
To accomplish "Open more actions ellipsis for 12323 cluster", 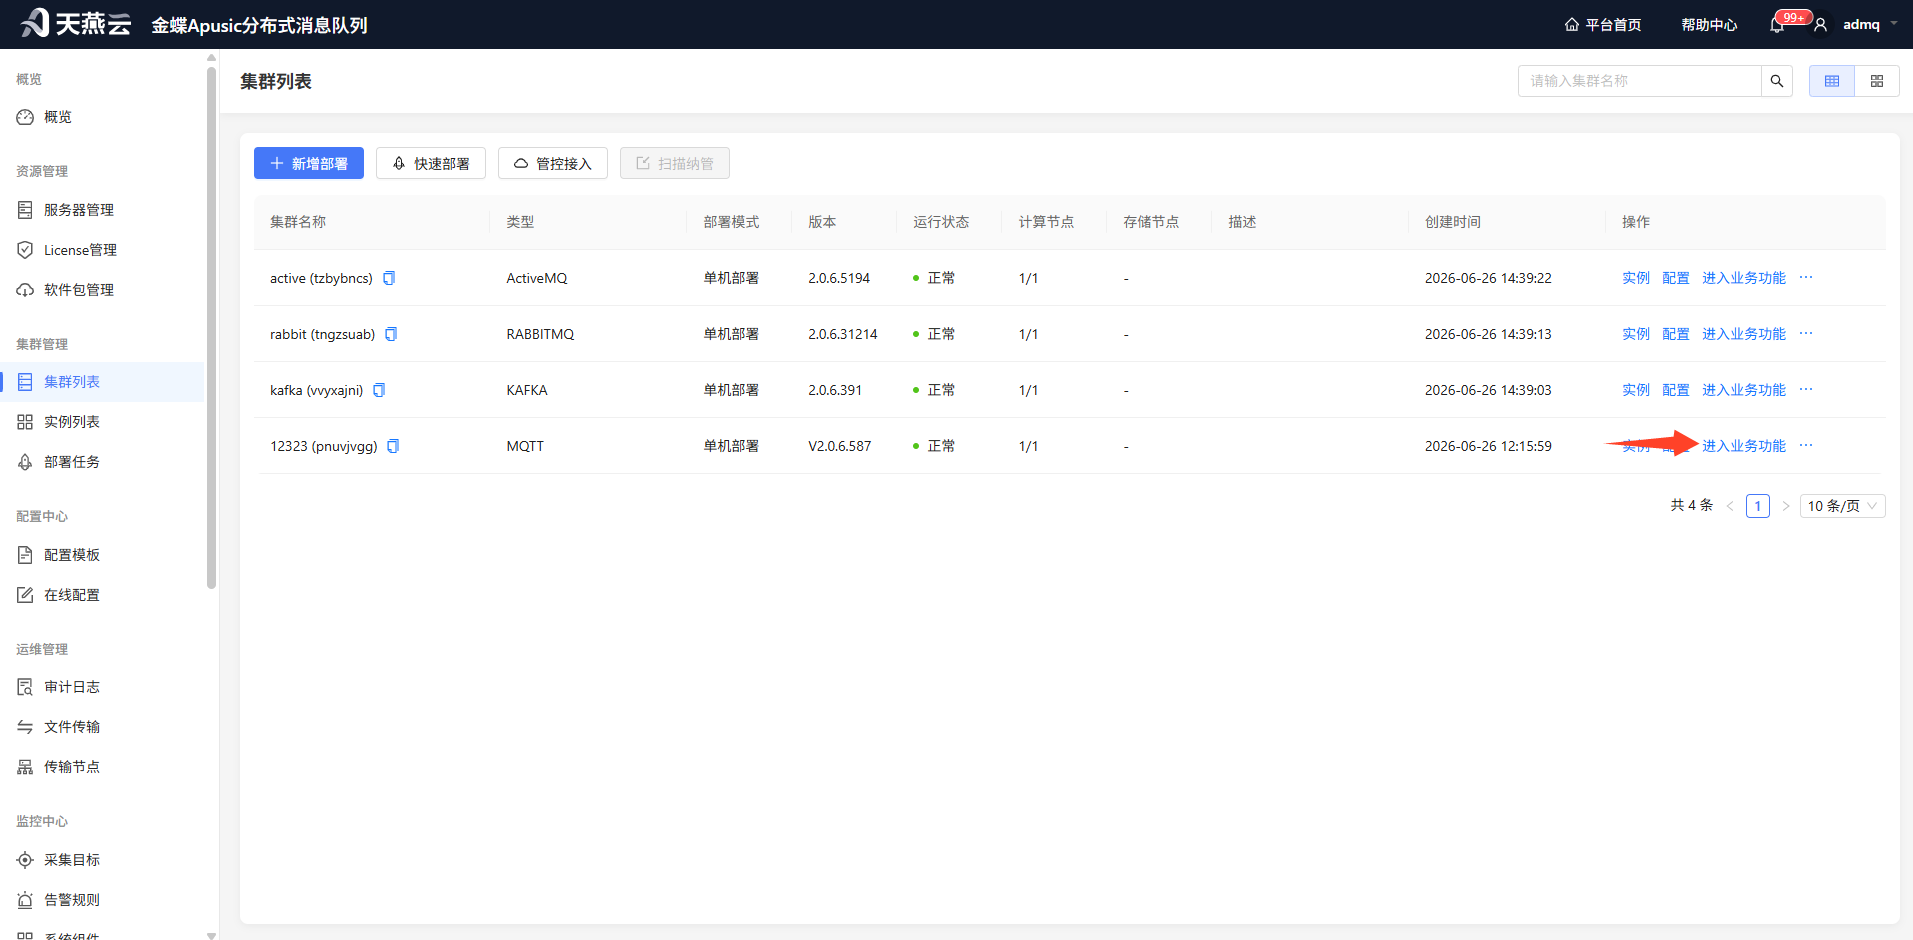I will pos(1806,446).
